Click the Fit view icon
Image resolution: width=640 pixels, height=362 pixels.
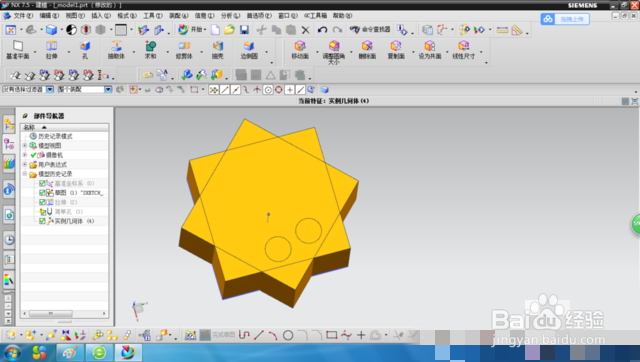[x=11, y=30]
